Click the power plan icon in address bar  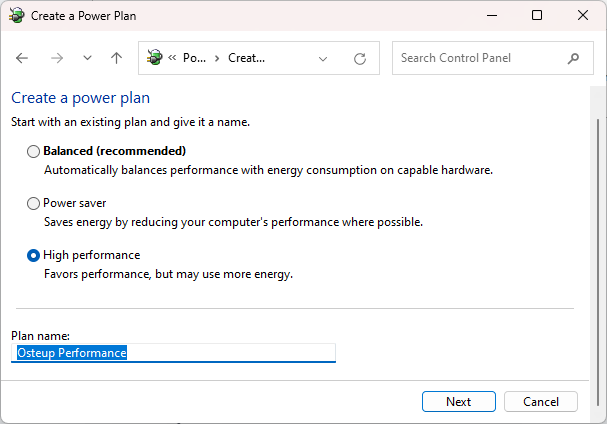154,58
